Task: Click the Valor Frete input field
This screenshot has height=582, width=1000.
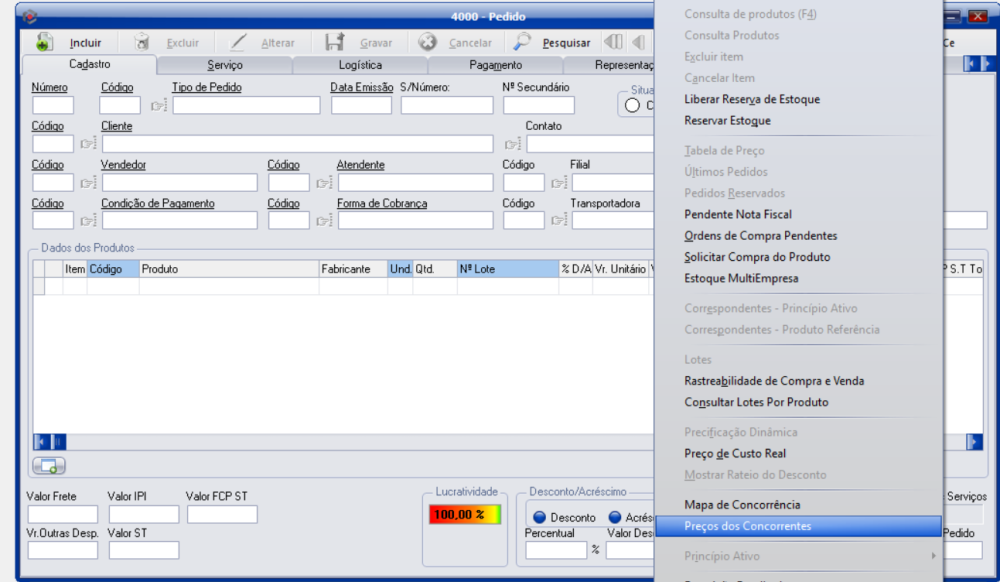Action: point(62,515)
